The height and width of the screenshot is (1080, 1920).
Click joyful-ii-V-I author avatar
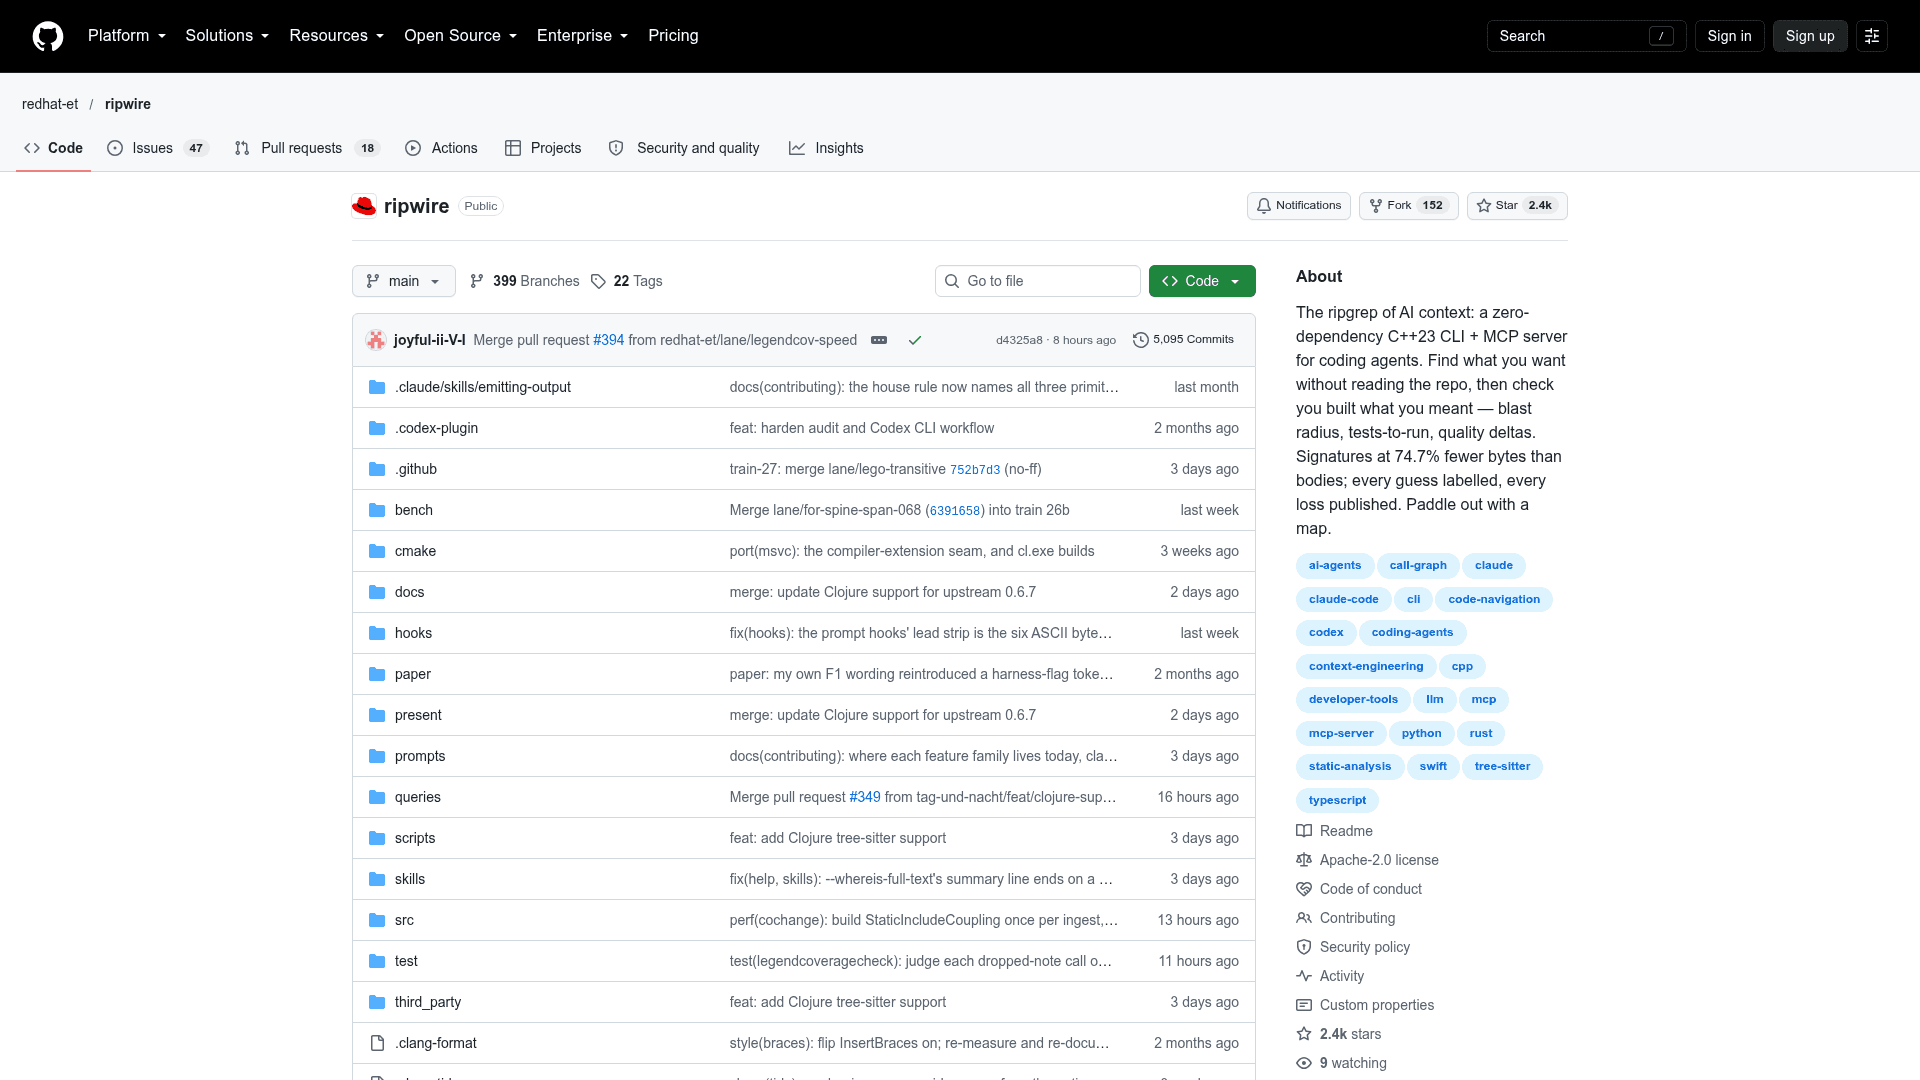tap(376, 340)
